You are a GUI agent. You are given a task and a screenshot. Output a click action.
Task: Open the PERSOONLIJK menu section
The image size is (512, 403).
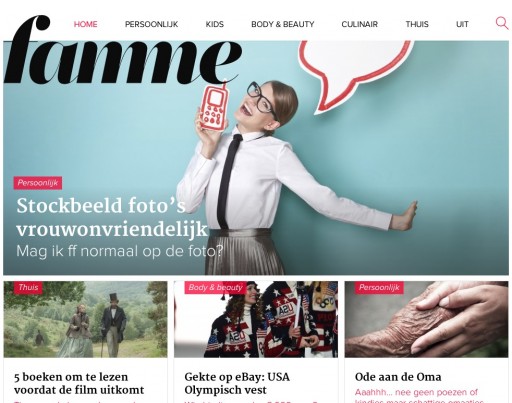tap(151, 24)
